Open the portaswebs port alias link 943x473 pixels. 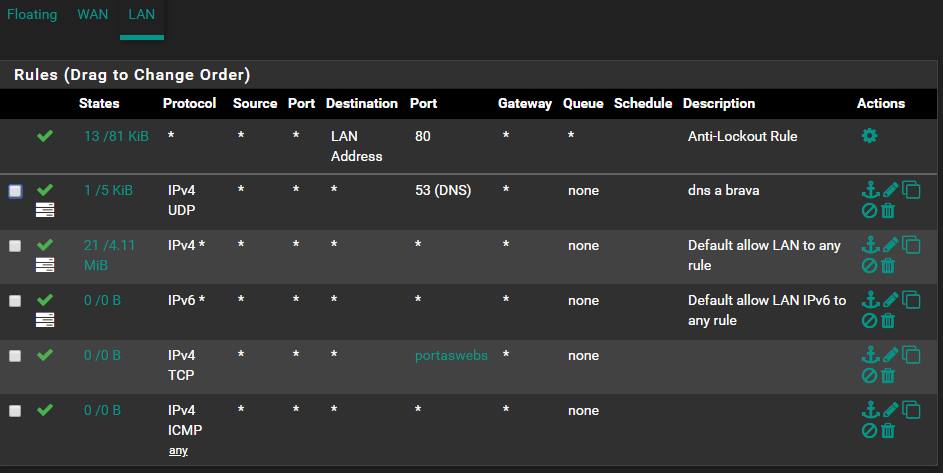[451, 355]
